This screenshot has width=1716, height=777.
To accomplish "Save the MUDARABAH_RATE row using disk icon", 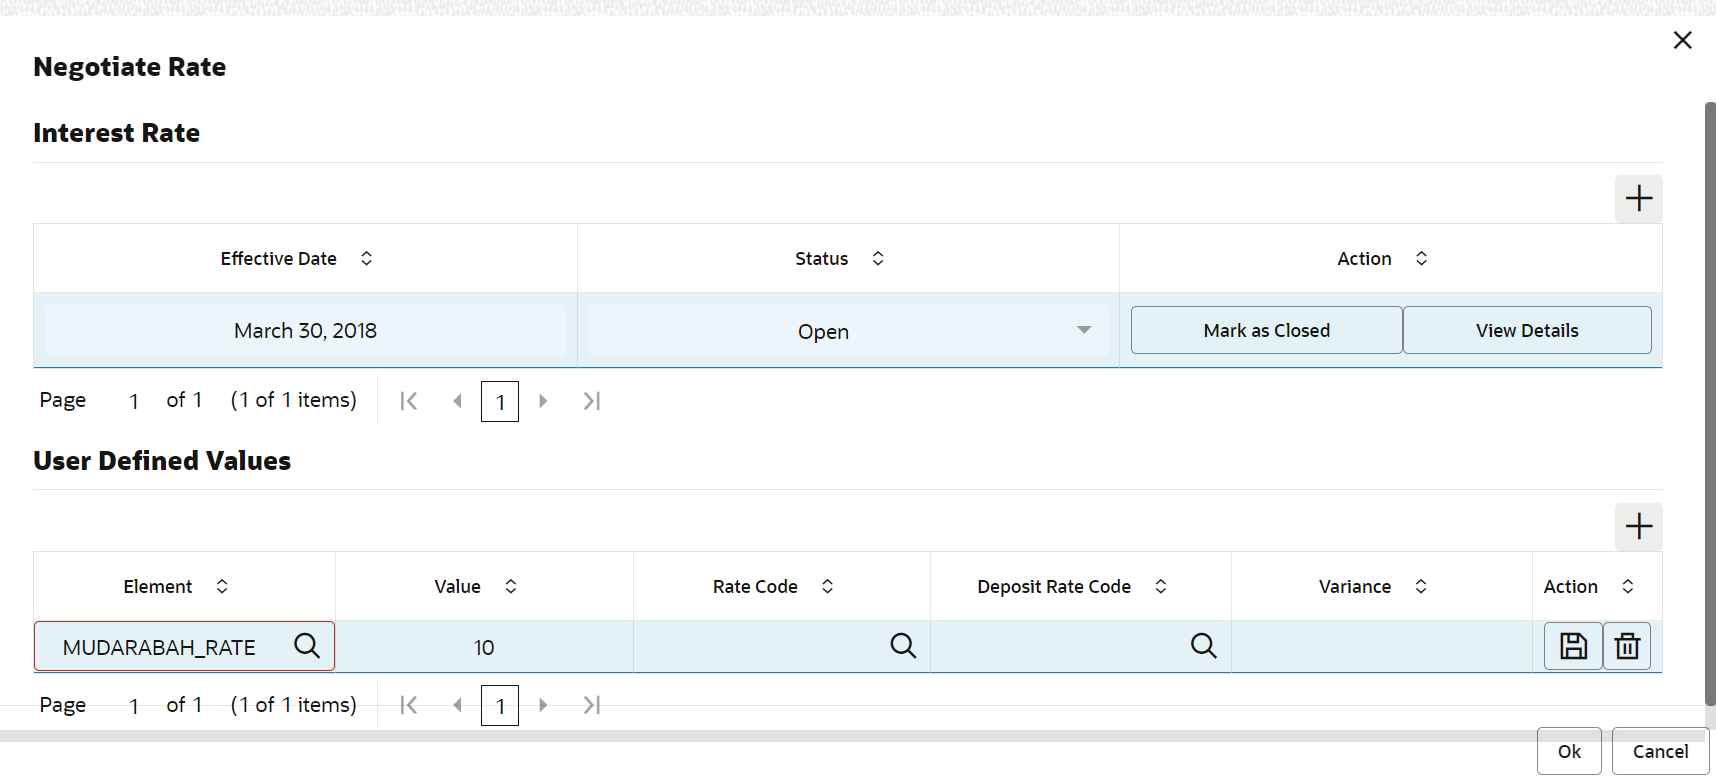I will point(1573,647).
